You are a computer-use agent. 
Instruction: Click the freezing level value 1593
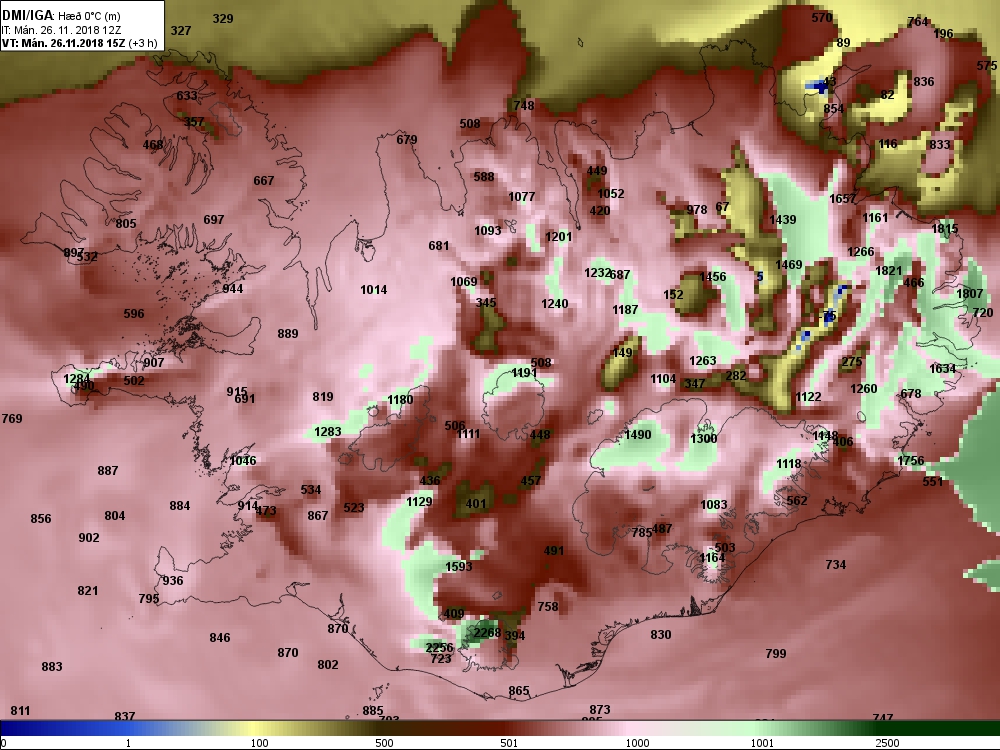[459, 566]
